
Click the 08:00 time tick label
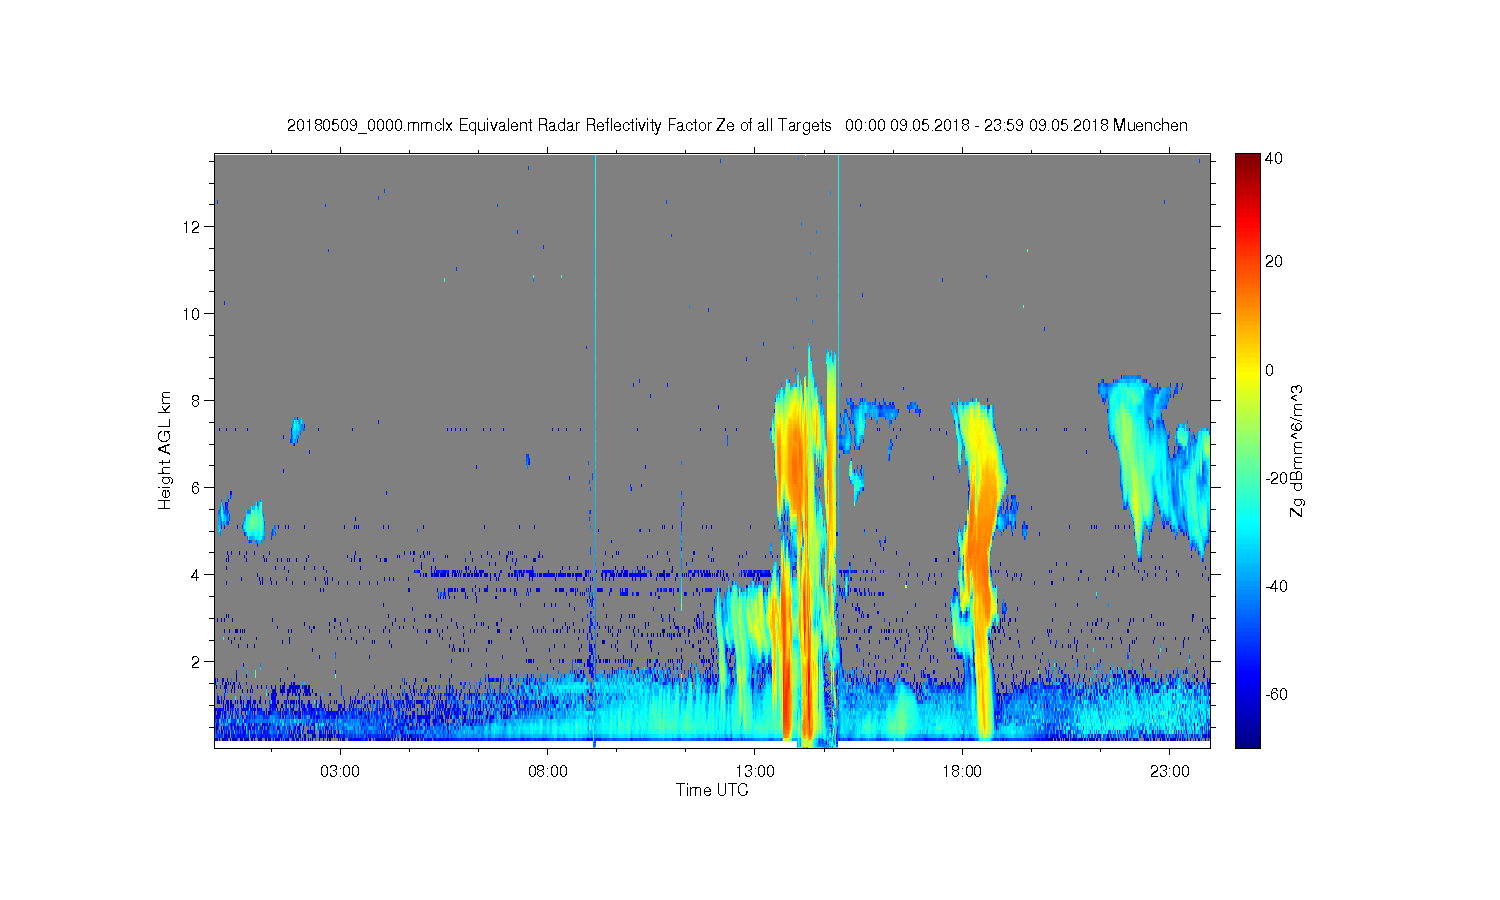548,771
